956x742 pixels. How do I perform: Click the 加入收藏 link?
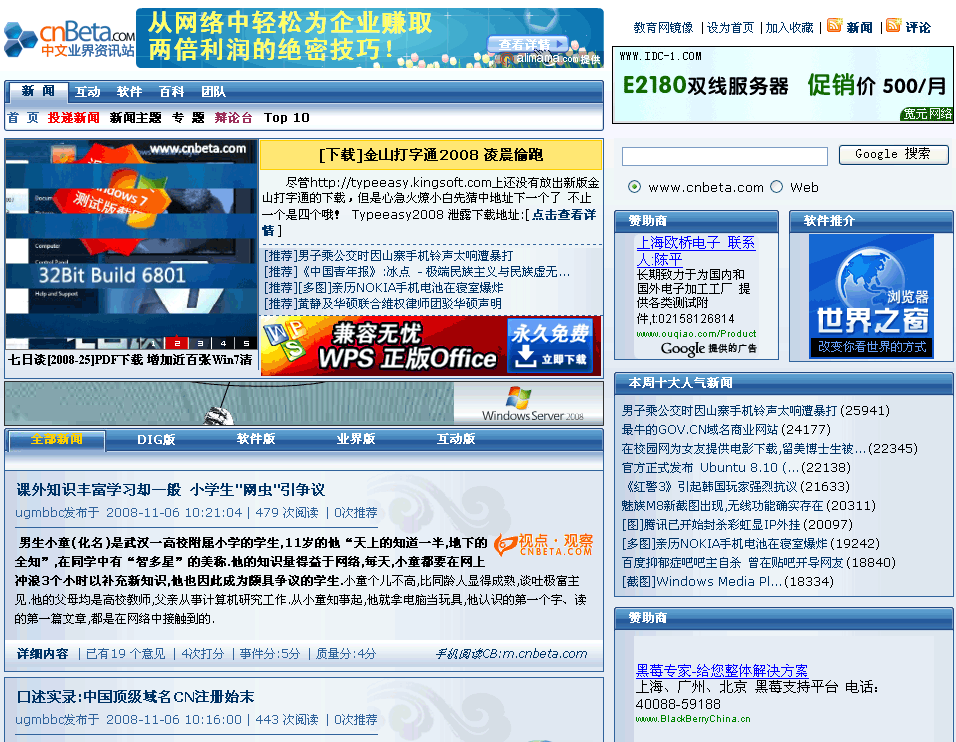[790, 27]
